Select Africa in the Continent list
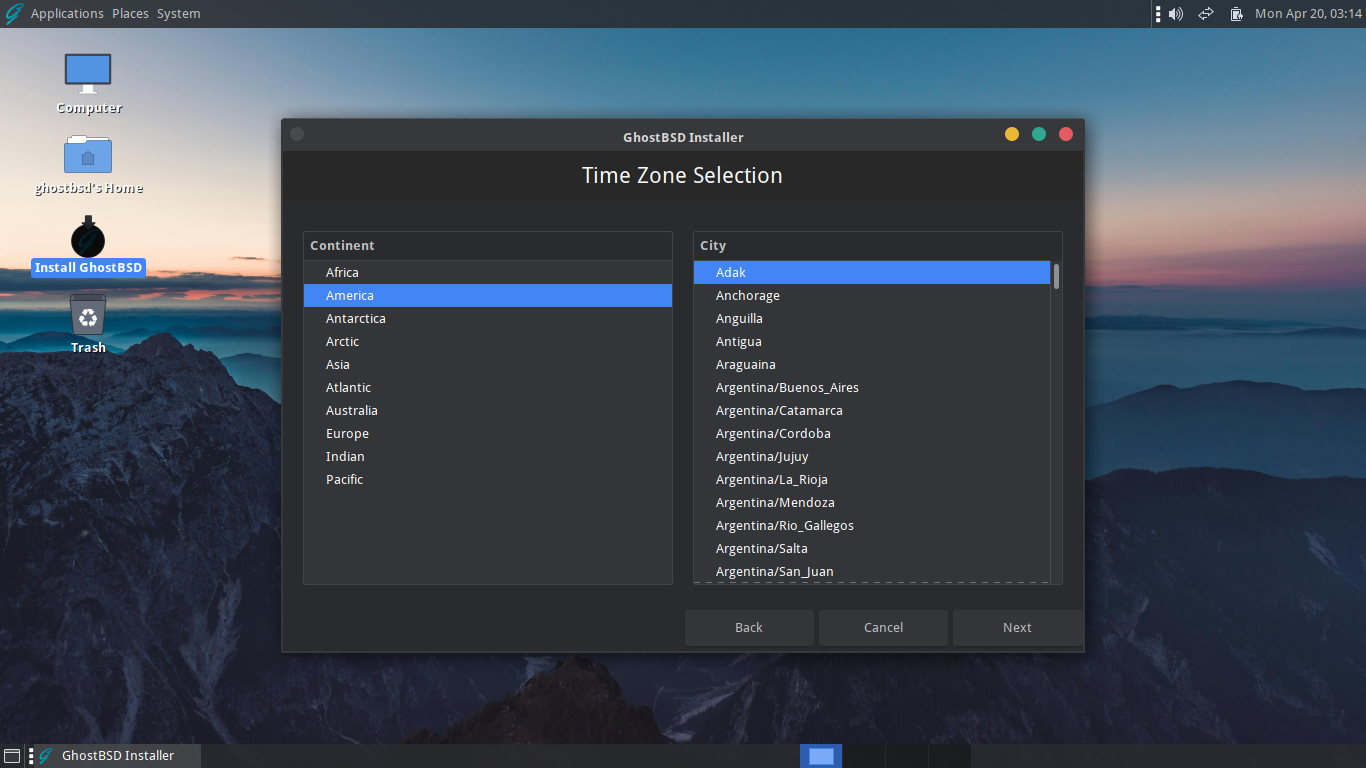Screen dimensions: 1366x768 [x=488, y=273]
